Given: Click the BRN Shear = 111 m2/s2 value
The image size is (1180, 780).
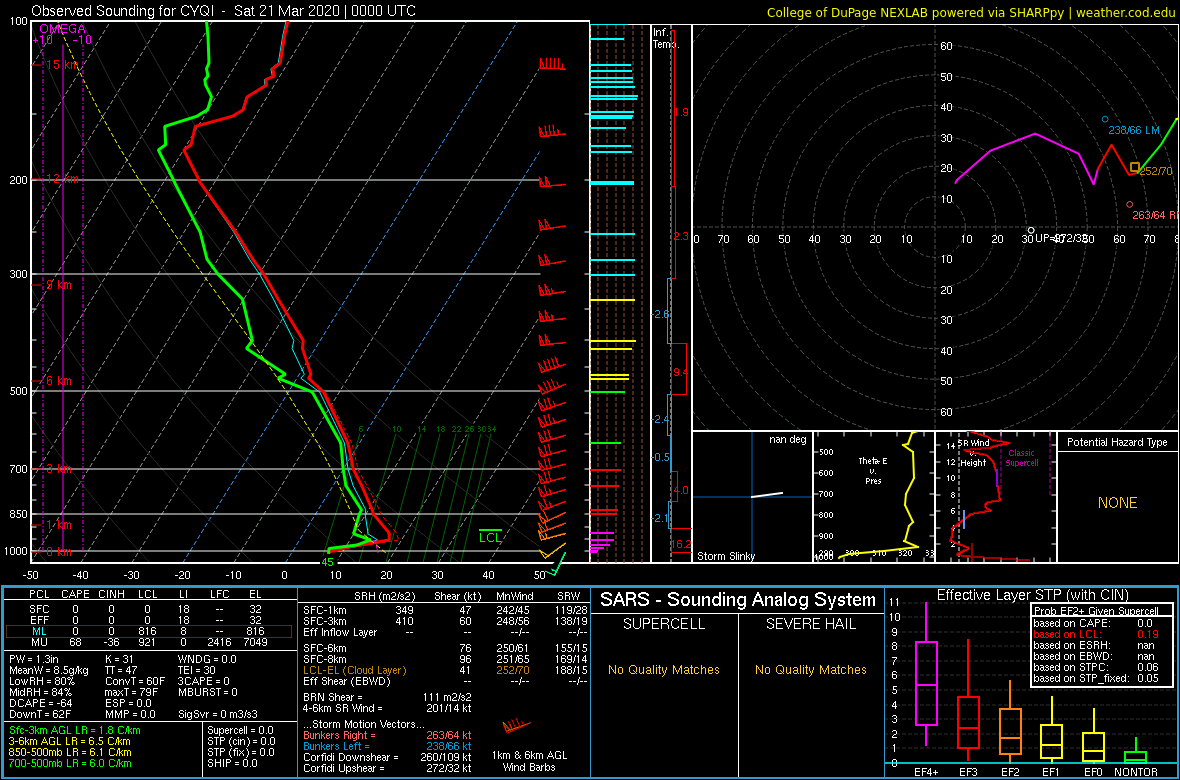Looking at the screenshot, I should [389, 698].
